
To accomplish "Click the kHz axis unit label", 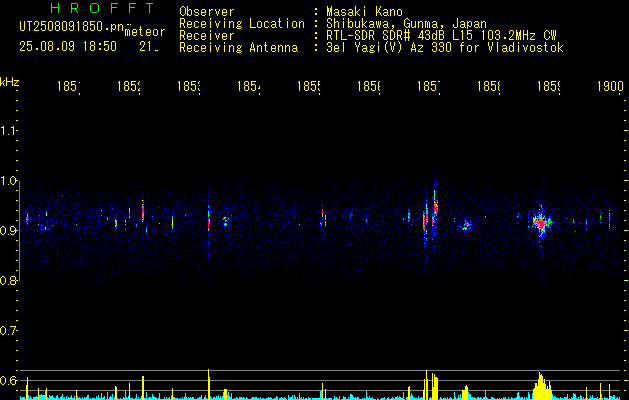I will pos(9,82).
